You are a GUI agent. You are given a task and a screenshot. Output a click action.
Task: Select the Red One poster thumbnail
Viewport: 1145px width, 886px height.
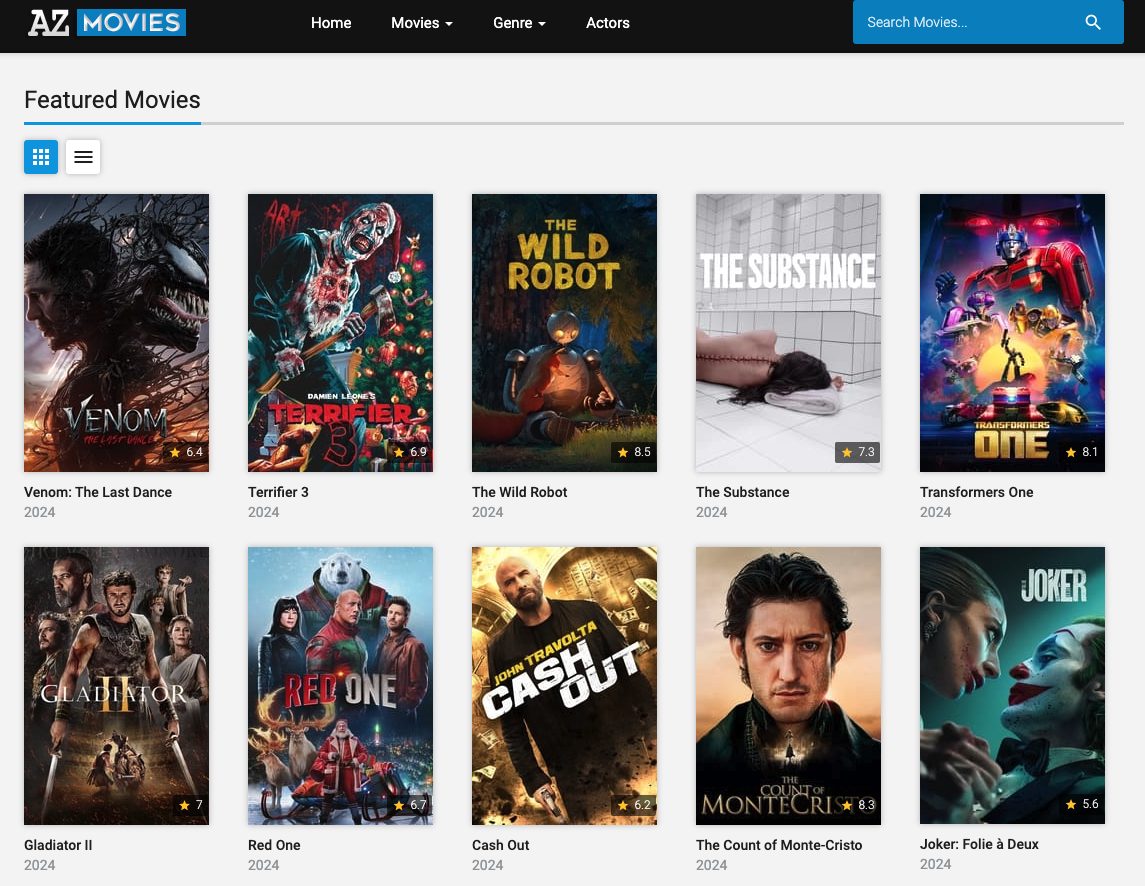(340, 685)
